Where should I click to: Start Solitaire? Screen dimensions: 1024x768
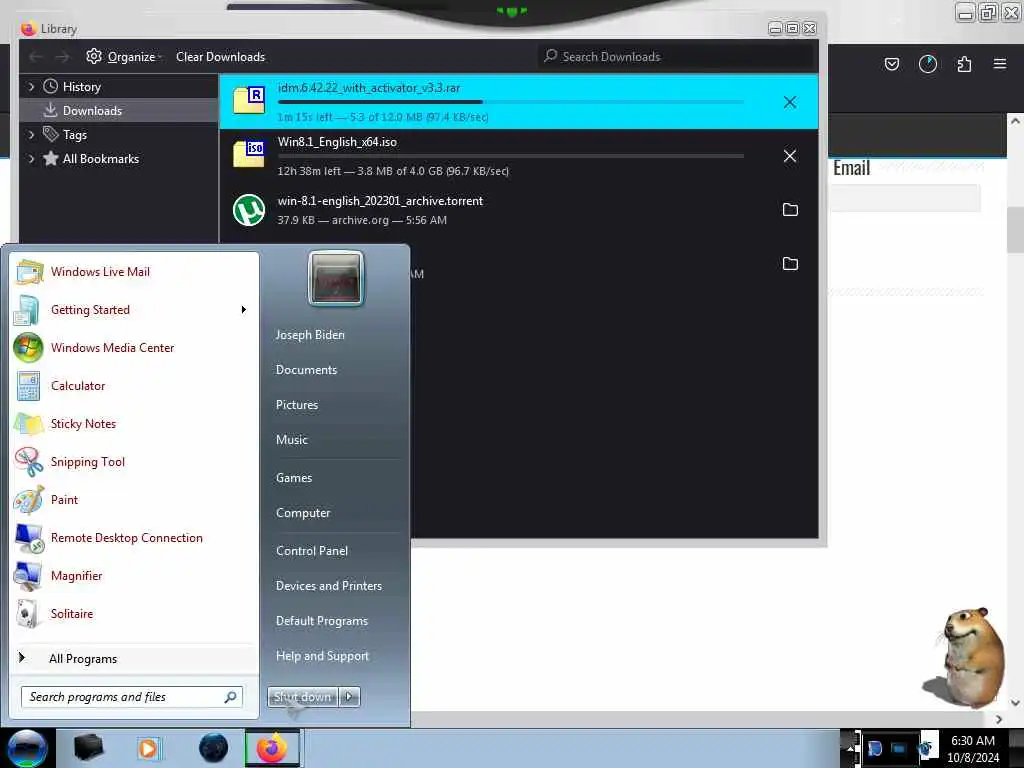tap(133, 613)
